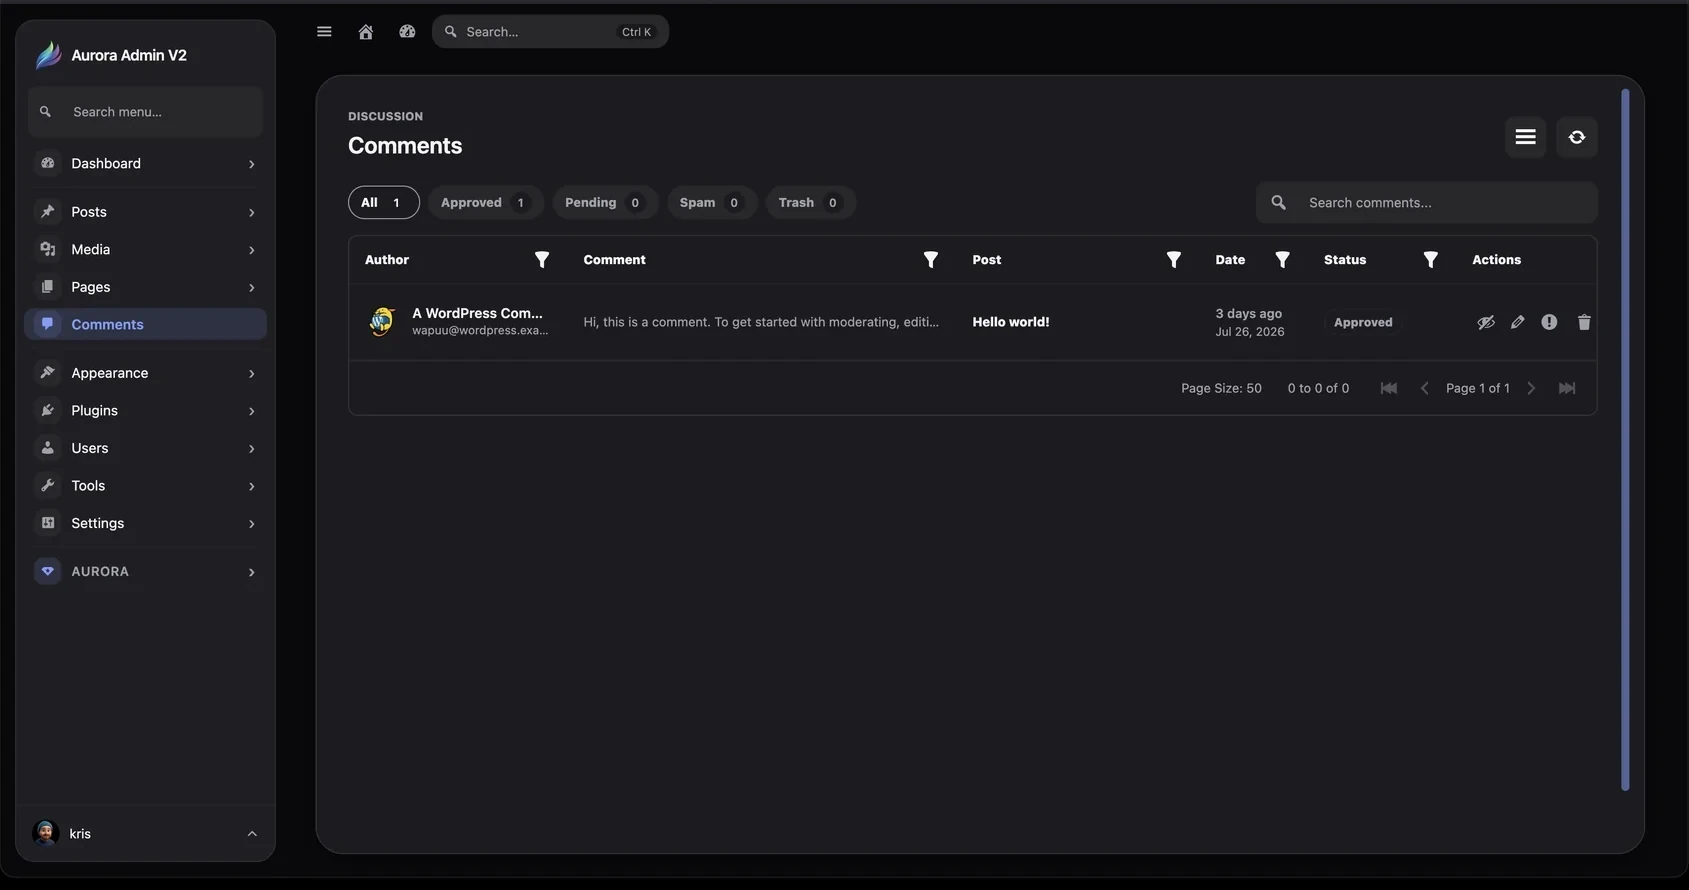Open the Comment column filter

point(931,260)
